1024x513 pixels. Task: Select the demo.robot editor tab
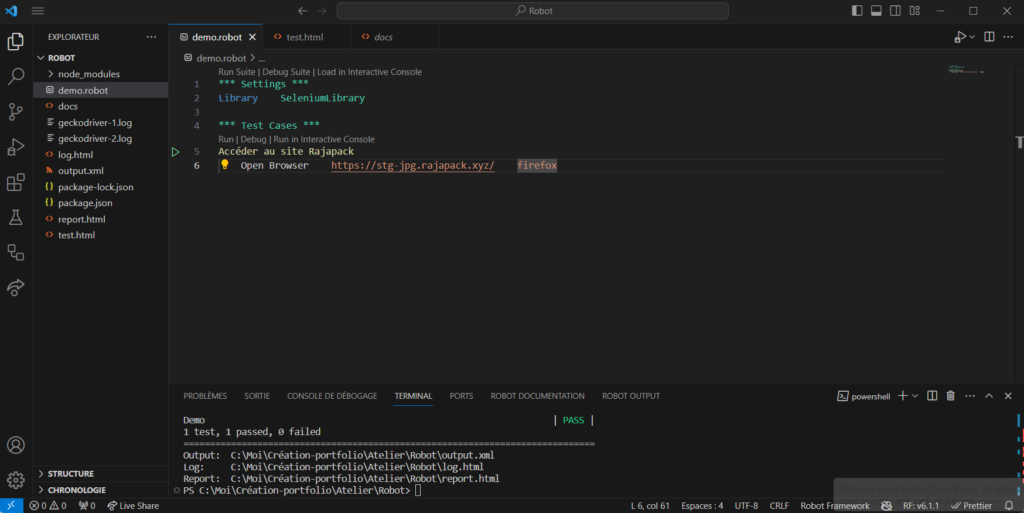tap(216, 37)
